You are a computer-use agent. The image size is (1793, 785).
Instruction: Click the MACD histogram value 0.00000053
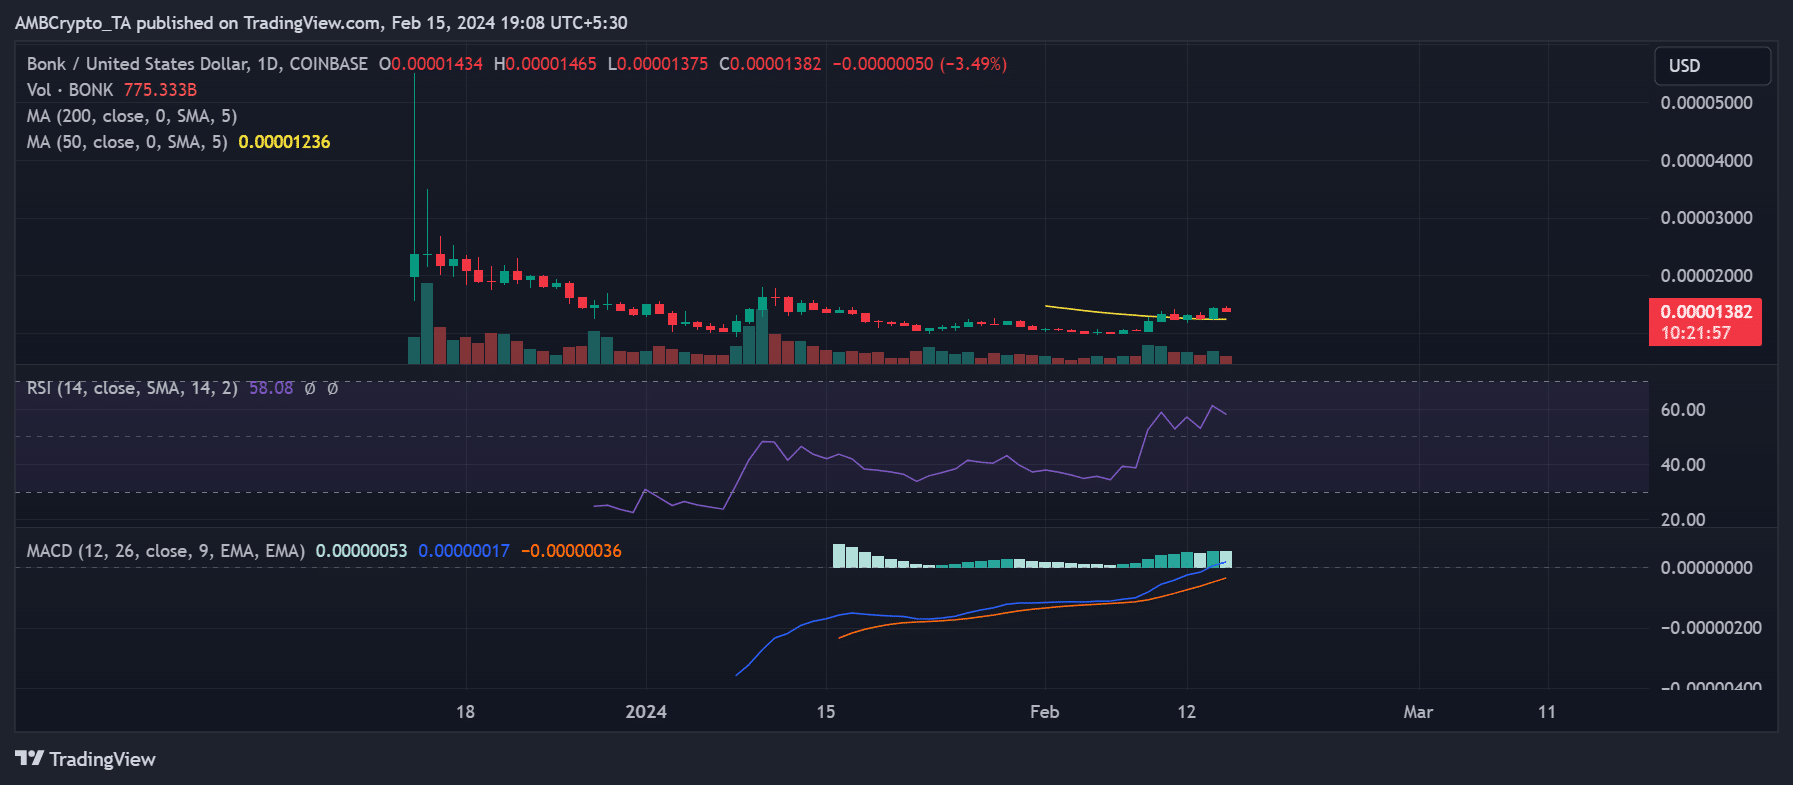click(x=361, y=551)
